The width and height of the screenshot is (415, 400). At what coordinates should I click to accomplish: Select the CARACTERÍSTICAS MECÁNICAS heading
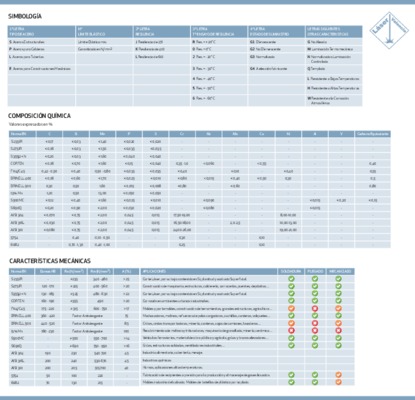pyautogui.click(x=50, y=261)
